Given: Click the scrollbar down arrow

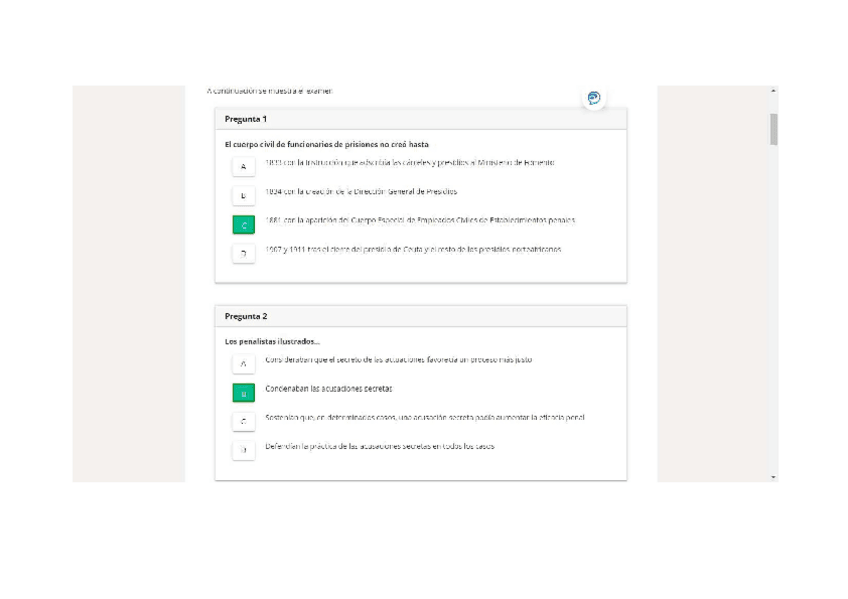Looking at the screenshot, I should tap(773, 477).
